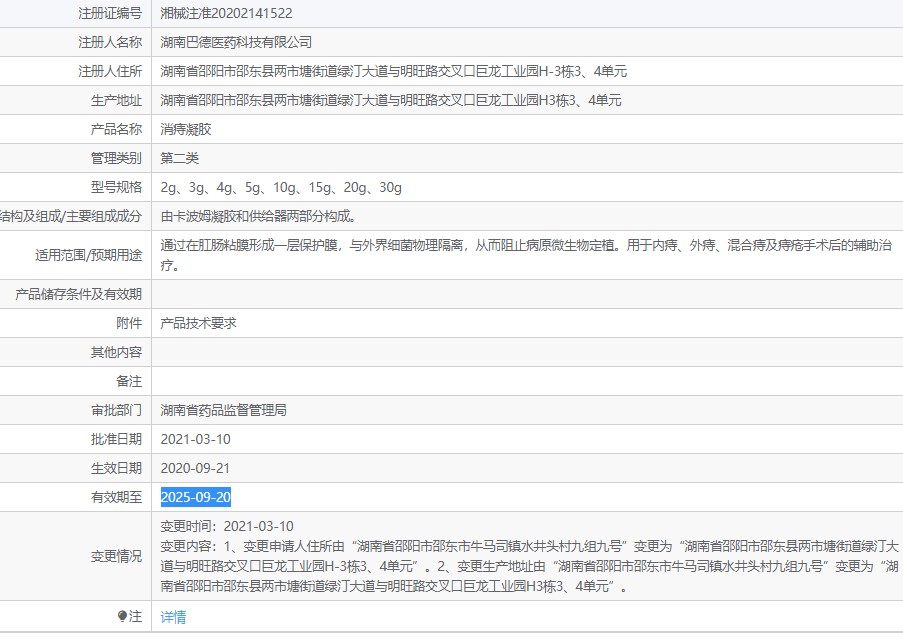The image size is (903, 643).
Task: Click product name 消痔凝胶
Action: point(186,129)
